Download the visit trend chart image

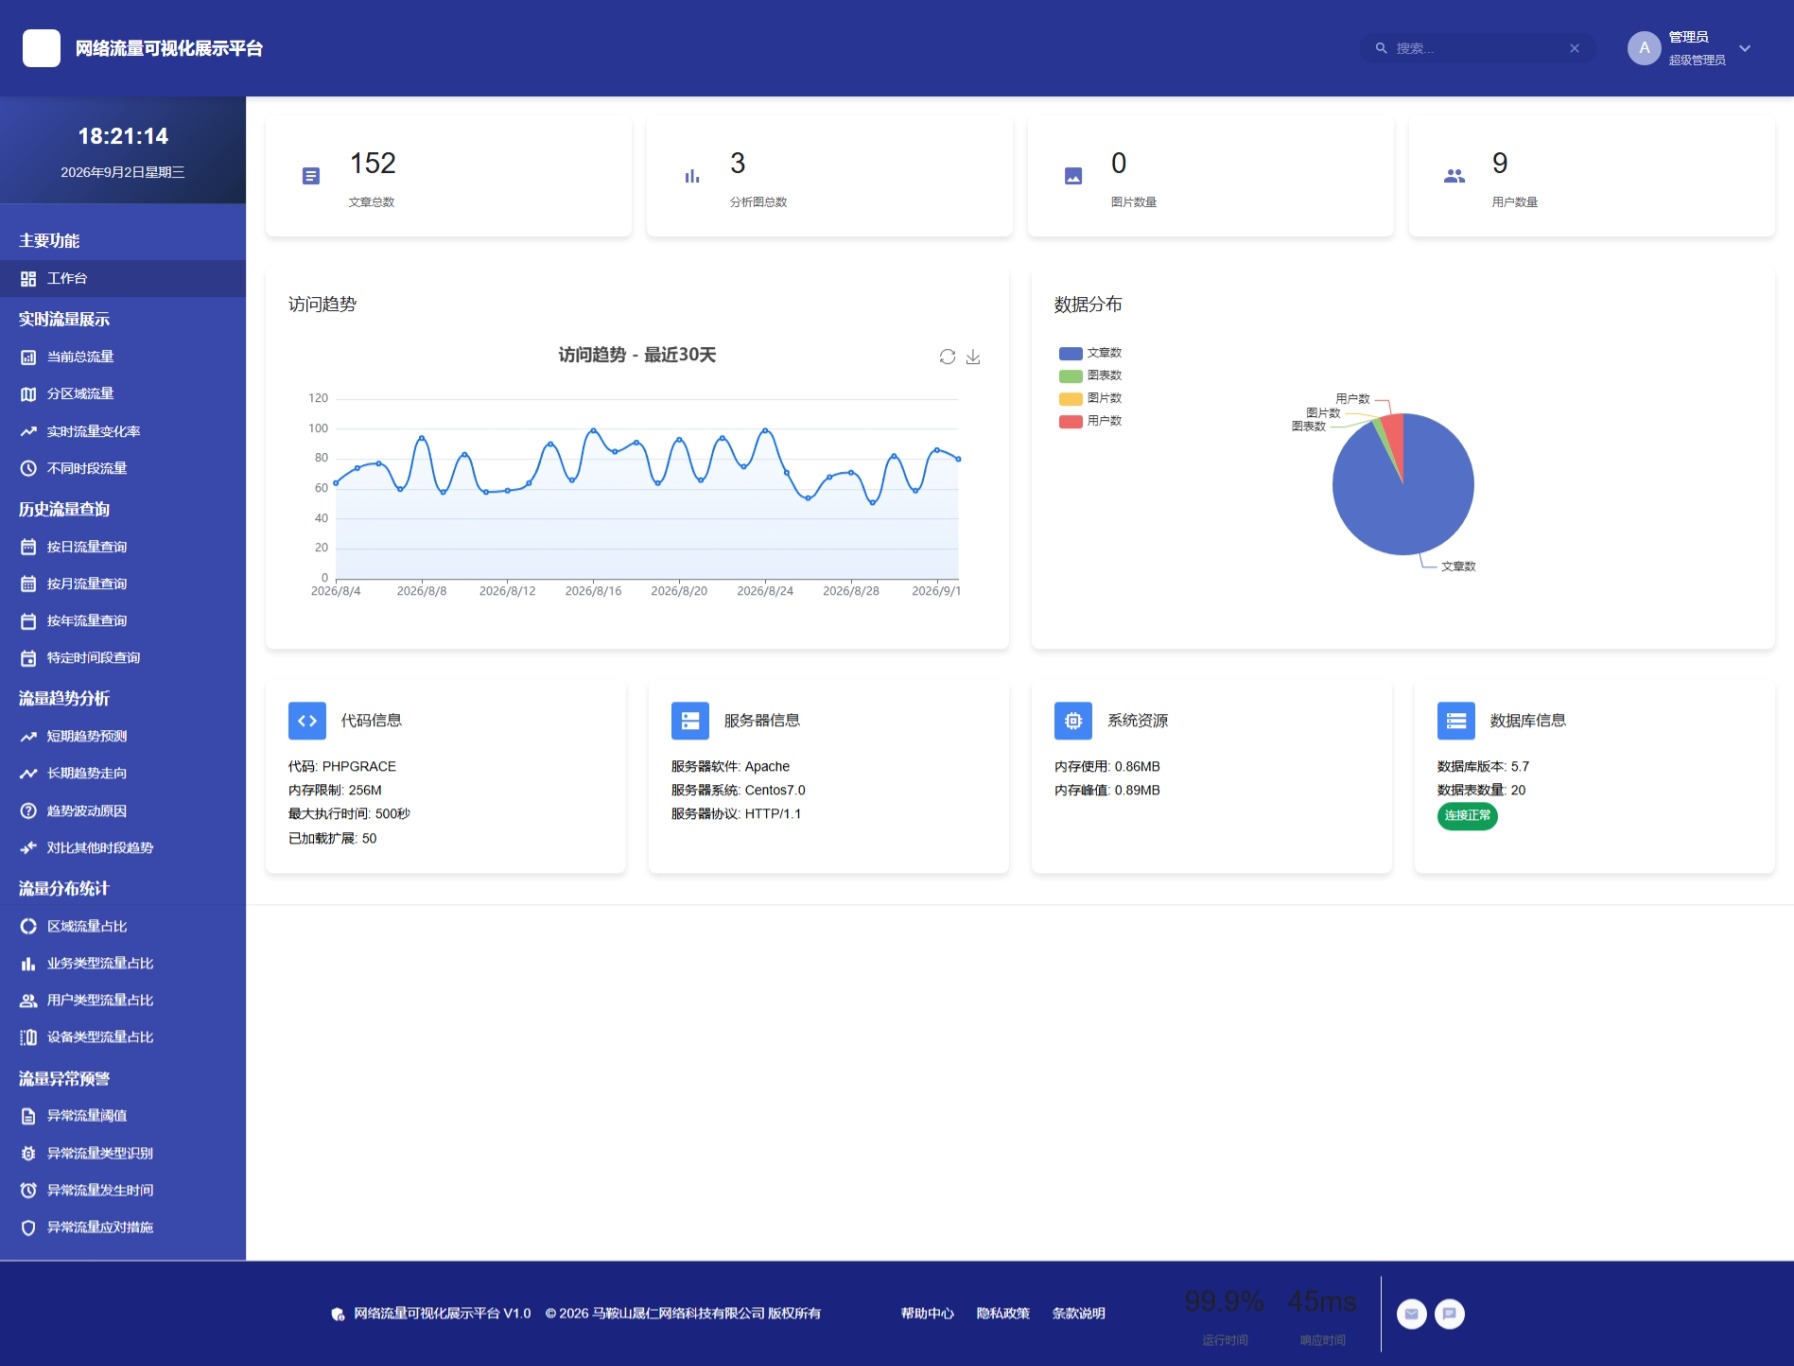[973, 357]
